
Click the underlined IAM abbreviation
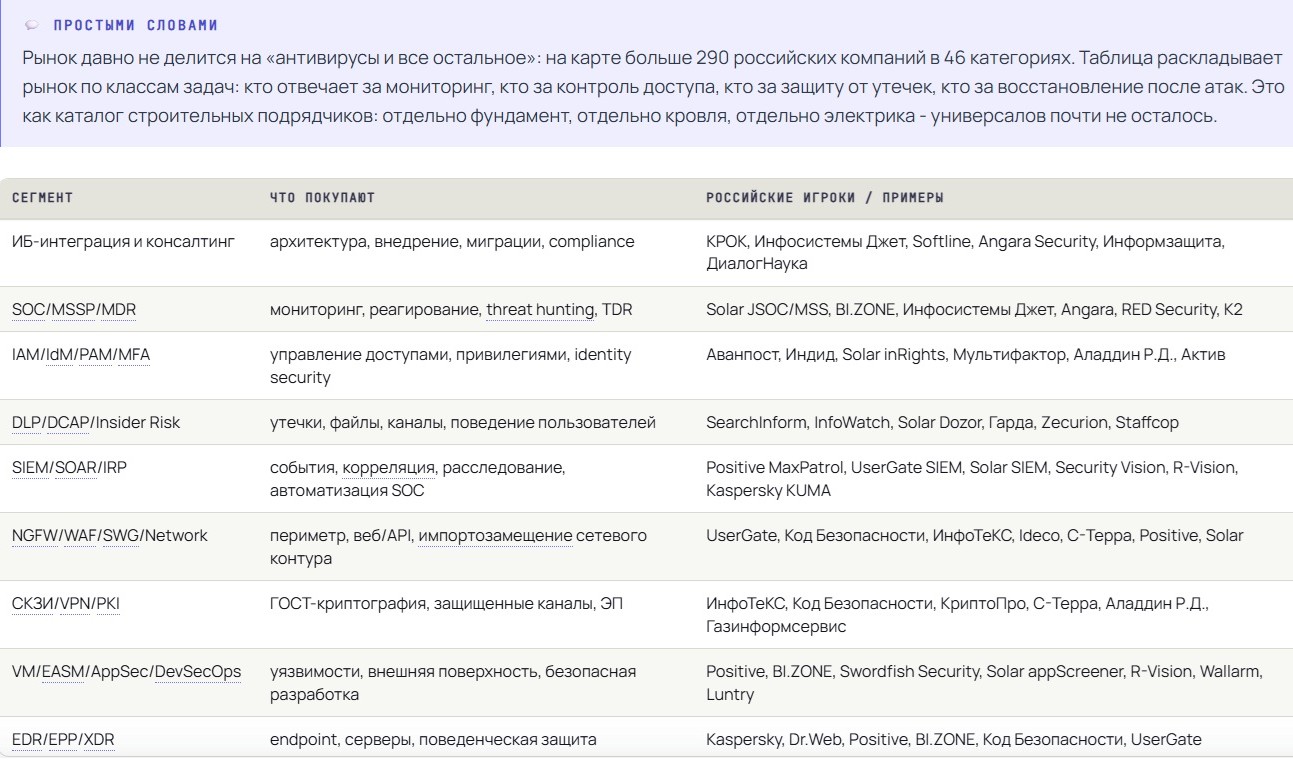(x=26, y=355)
